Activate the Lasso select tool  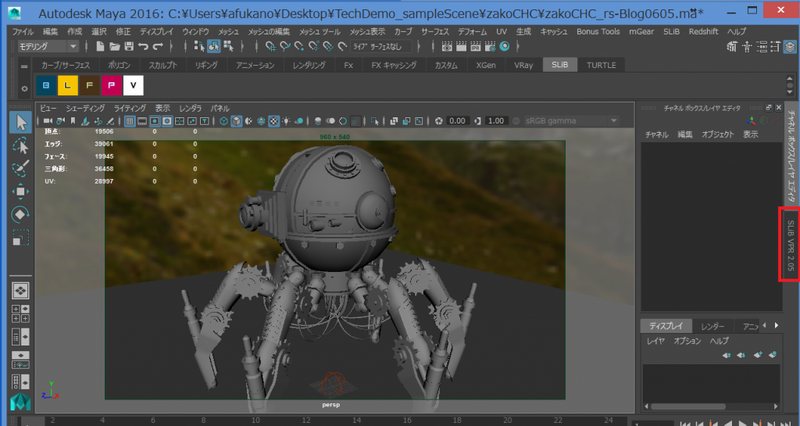[x=20, y=146]
